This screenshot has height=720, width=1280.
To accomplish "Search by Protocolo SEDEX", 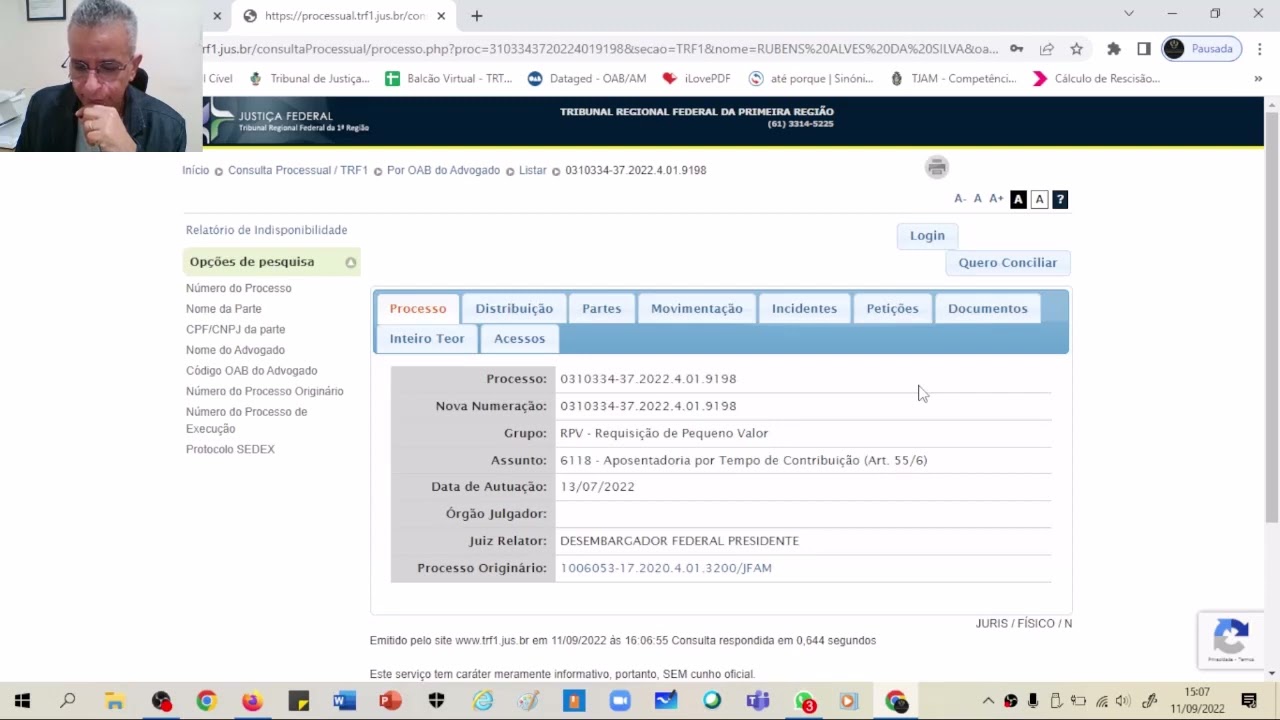I will pos(230,449).
